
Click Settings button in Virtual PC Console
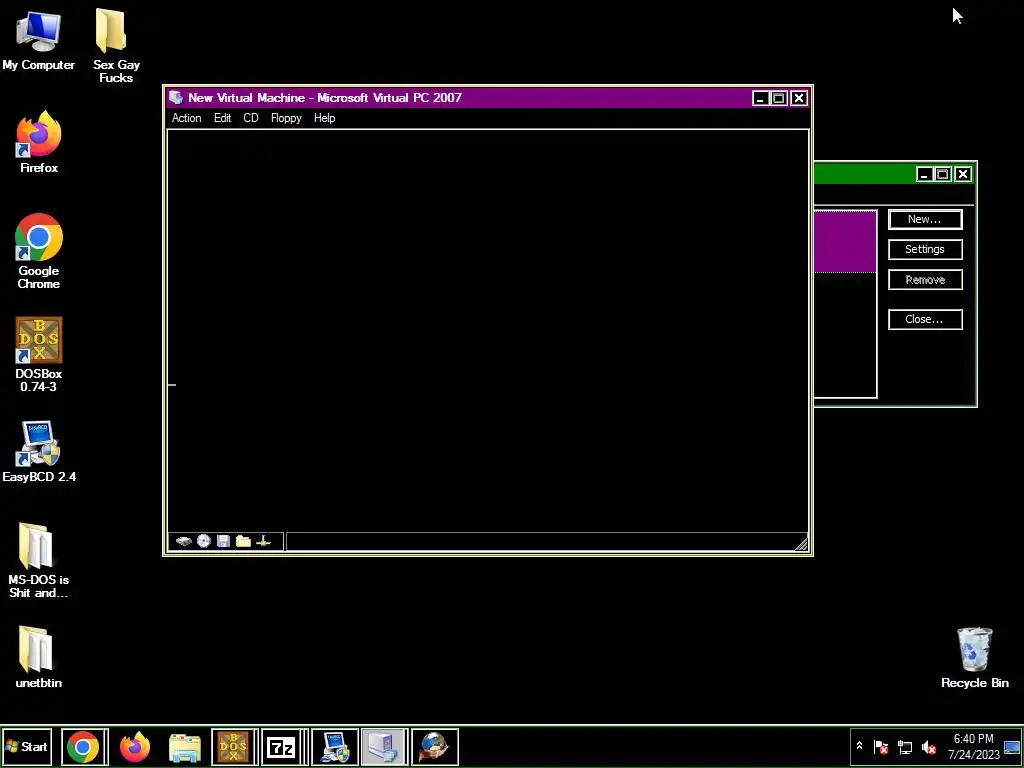(x=925, y=249)
